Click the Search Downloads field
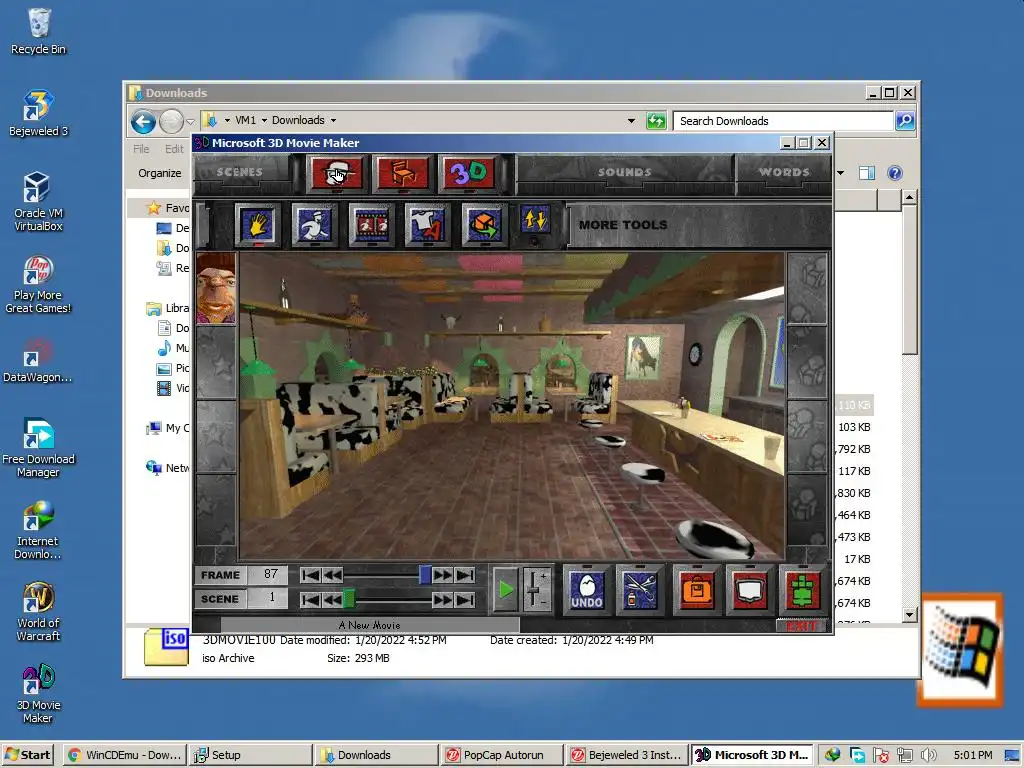Image resolution: width=1024 pixels, height=768 pixels. click(783, 121)
